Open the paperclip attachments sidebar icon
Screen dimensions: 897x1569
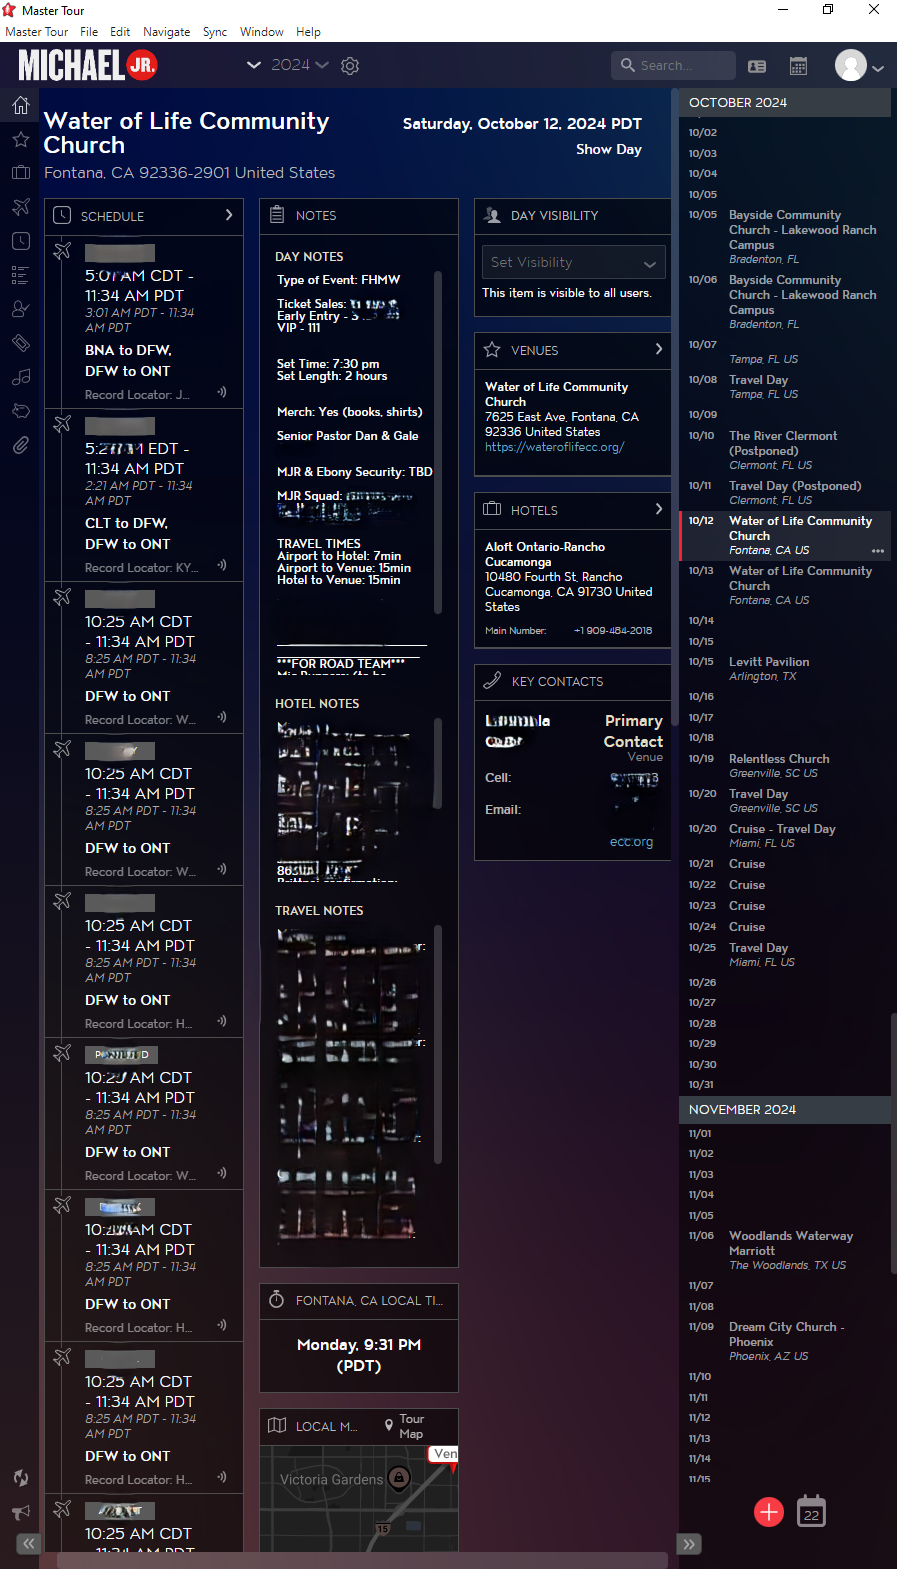[20, 445]
